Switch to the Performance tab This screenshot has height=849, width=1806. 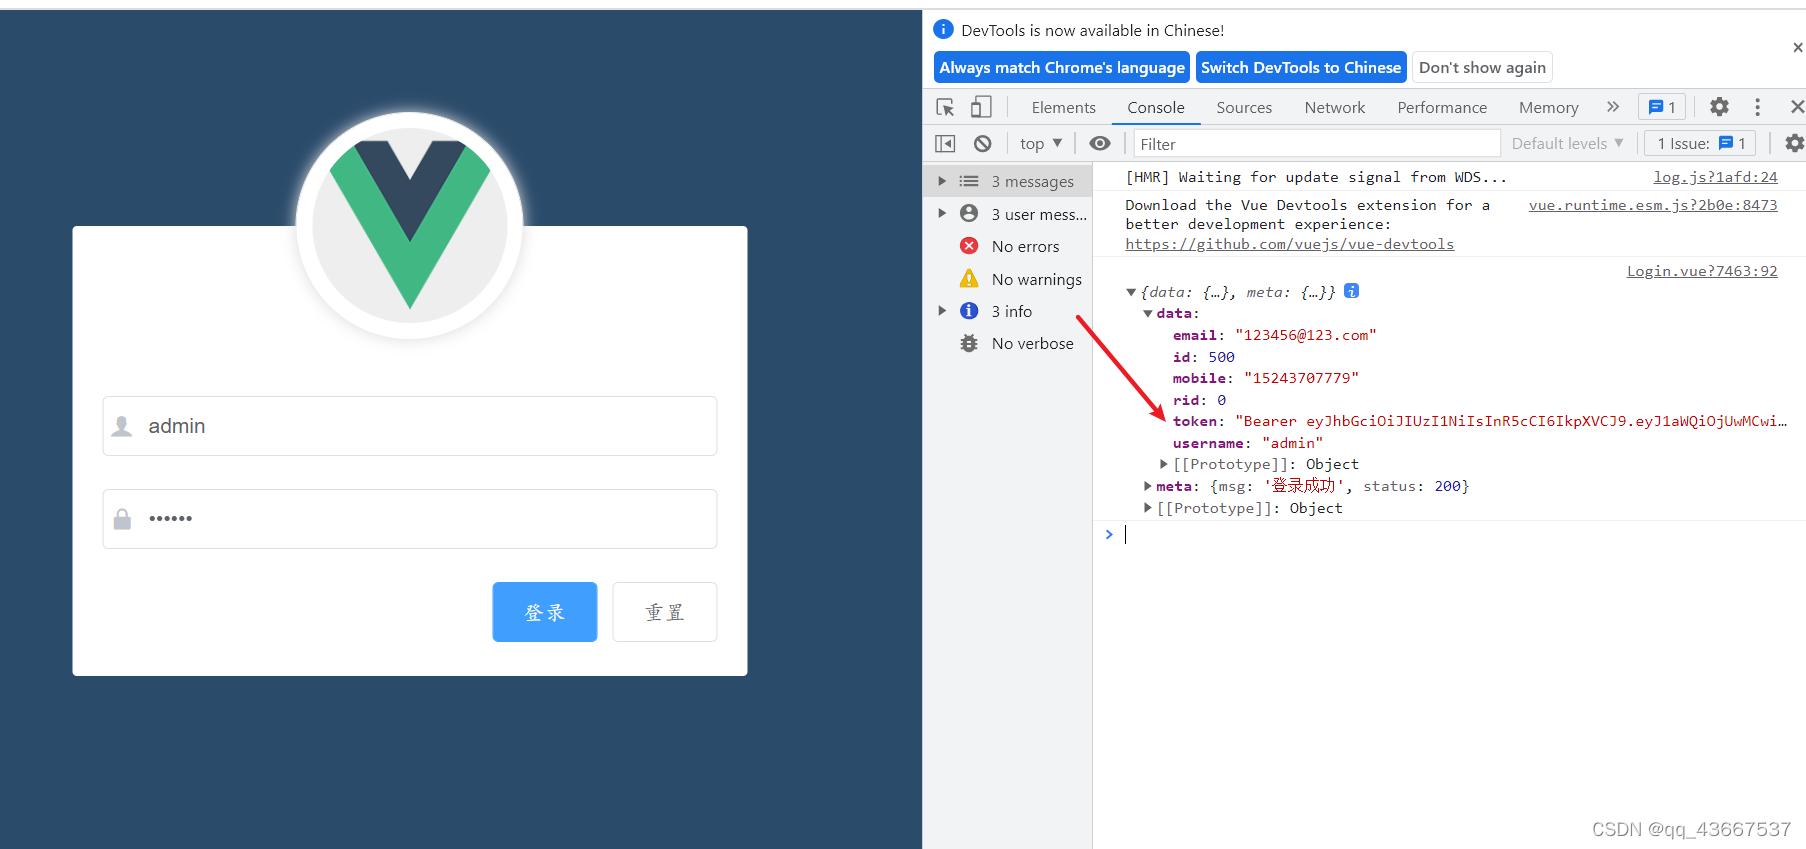pyautogui.click(x=1442, y=107)
